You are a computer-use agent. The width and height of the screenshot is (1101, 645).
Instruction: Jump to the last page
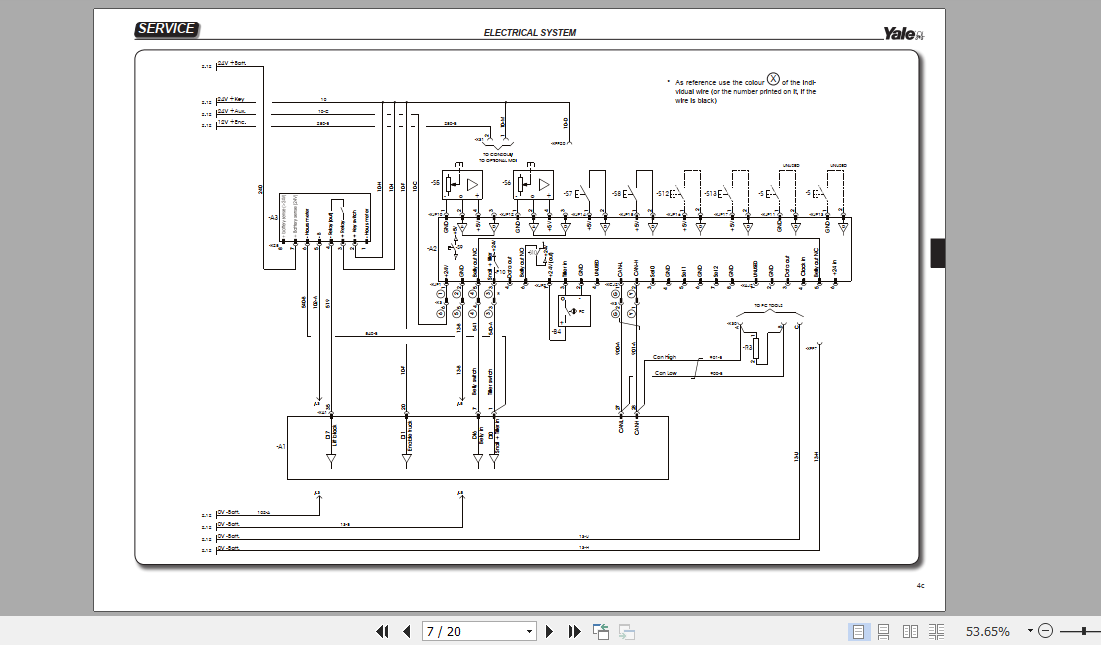tap(574, 632)
